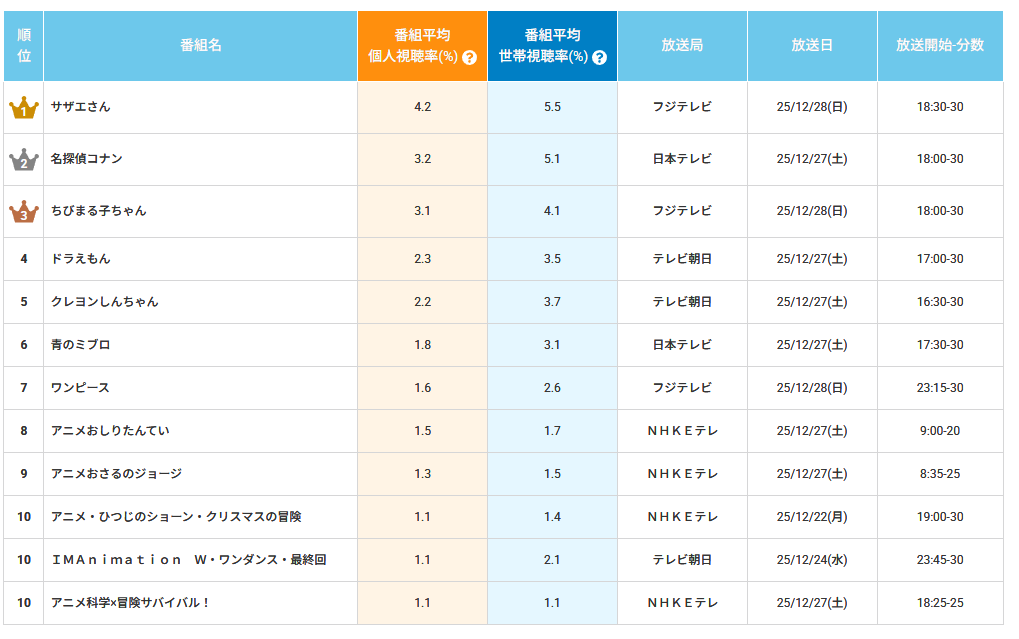Select the 名探偵コナン program title
Image resolution: width=1019 pixels, height=639 pixels.
point(87,159)
